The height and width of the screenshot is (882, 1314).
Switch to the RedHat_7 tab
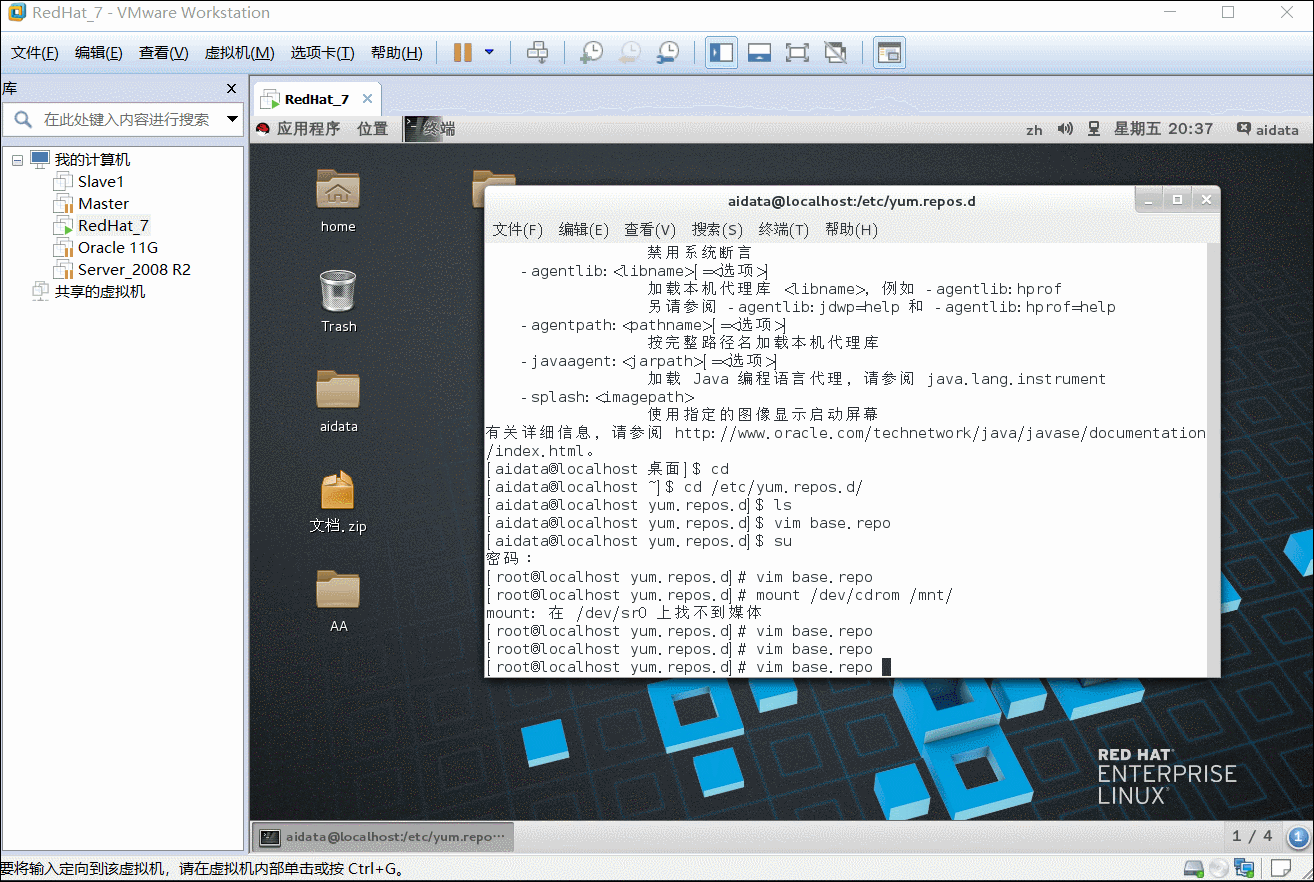tap(316, 99)
